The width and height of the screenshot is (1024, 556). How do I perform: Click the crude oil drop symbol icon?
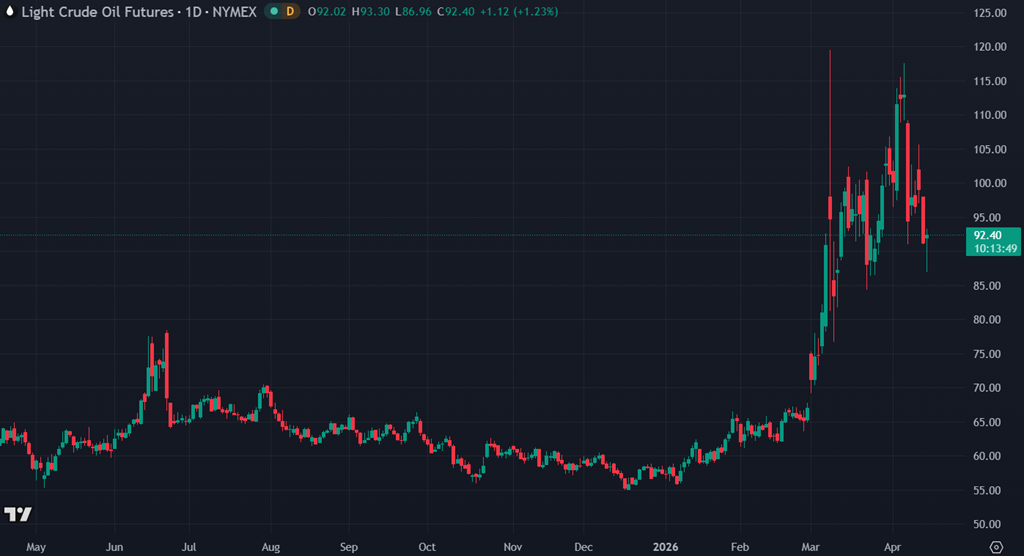(x=10, y=11)
